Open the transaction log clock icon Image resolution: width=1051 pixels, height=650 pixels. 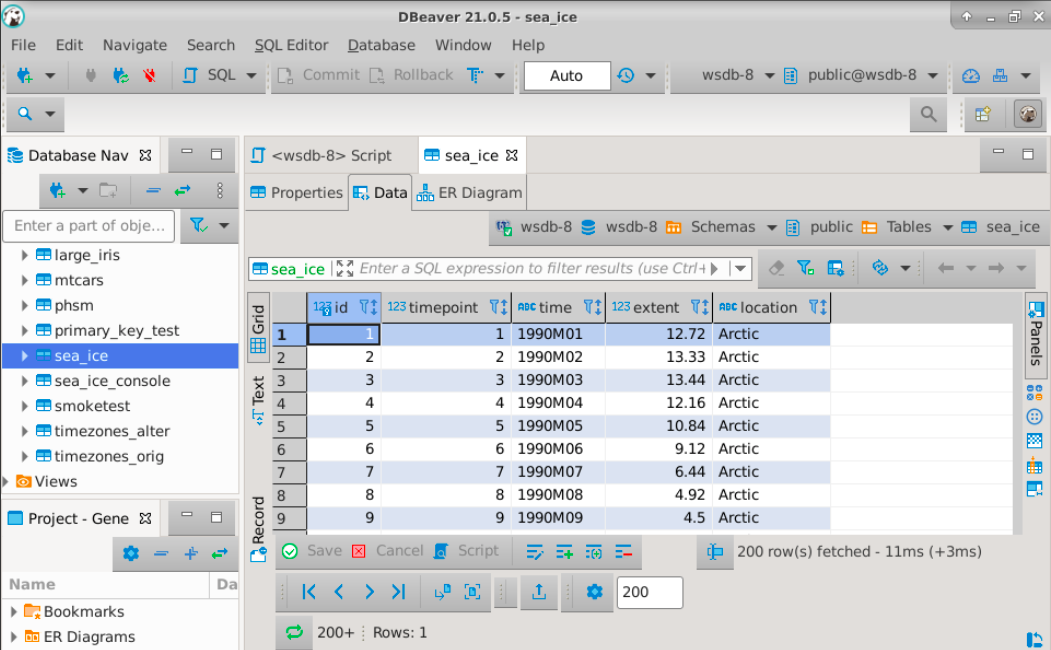626,76
